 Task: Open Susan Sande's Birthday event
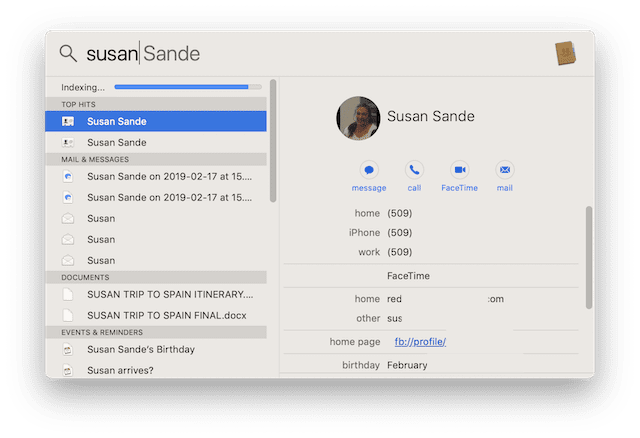[140, 349]
